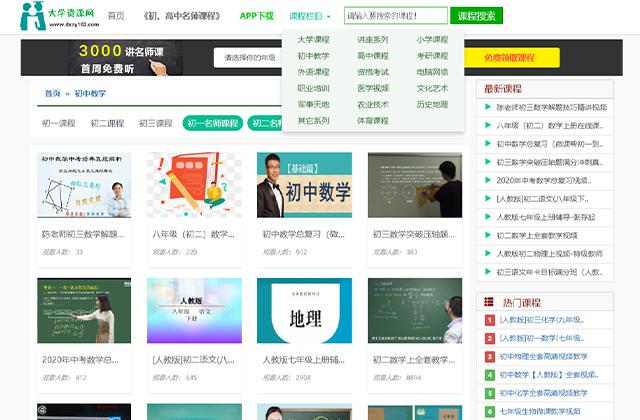Open the 初二数学上全套教学 course thumbnail
Viewport: 640px width, 420px height.
[415, 311]
